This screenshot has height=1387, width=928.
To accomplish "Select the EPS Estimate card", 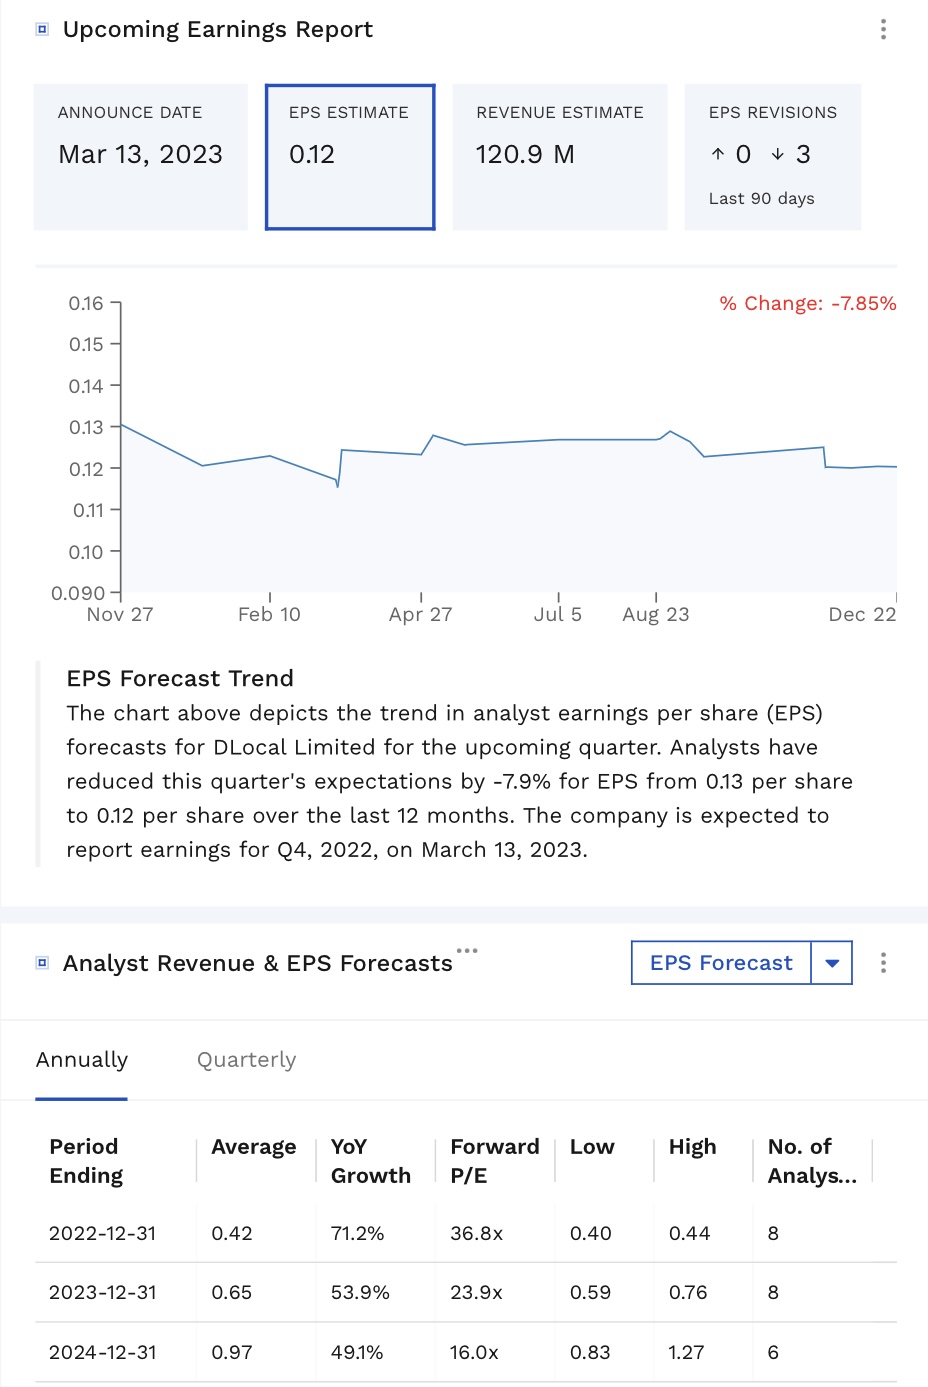I will point(350,157).
